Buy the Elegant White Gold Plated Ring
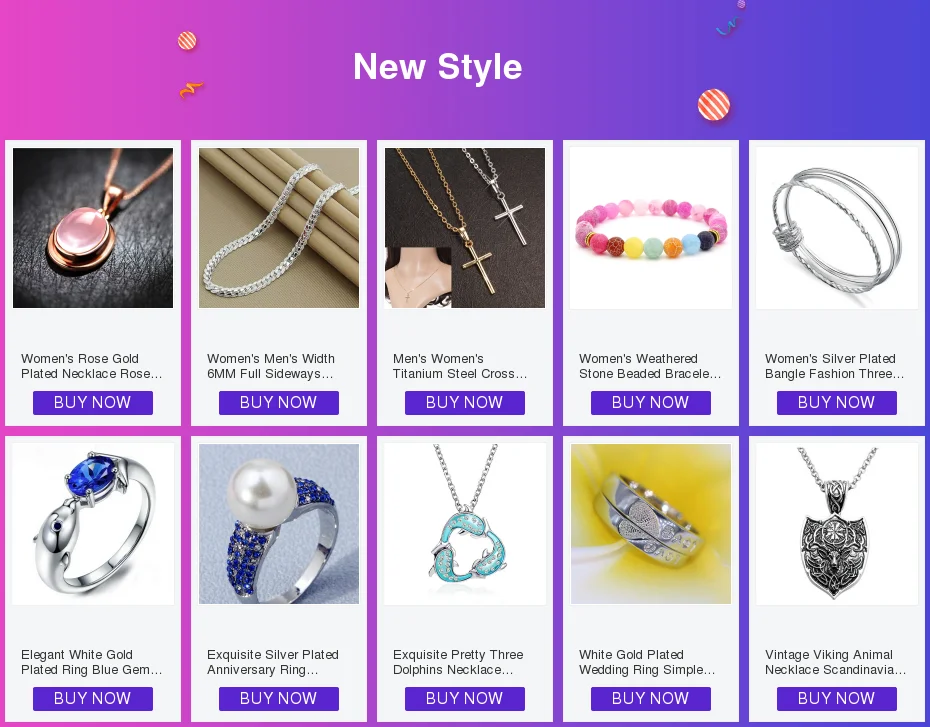Screen dimensions: 930x727 point(93,699)
